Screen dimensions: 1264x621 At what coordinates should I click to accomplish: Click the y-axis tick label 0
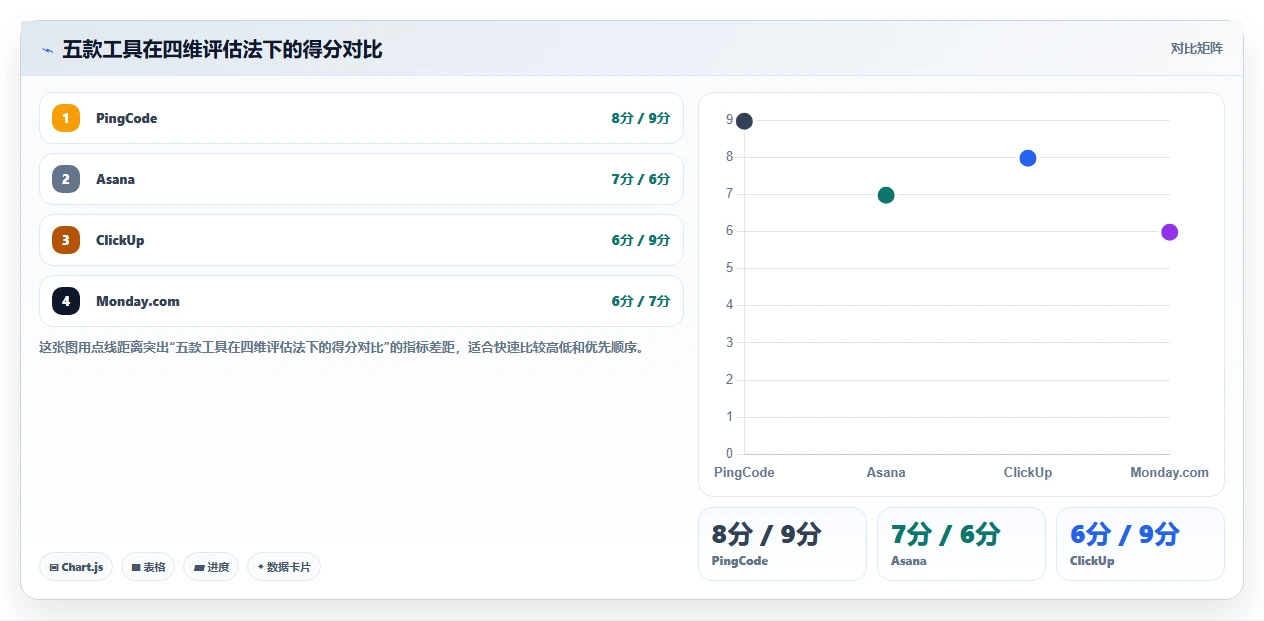tap(730, 453)
